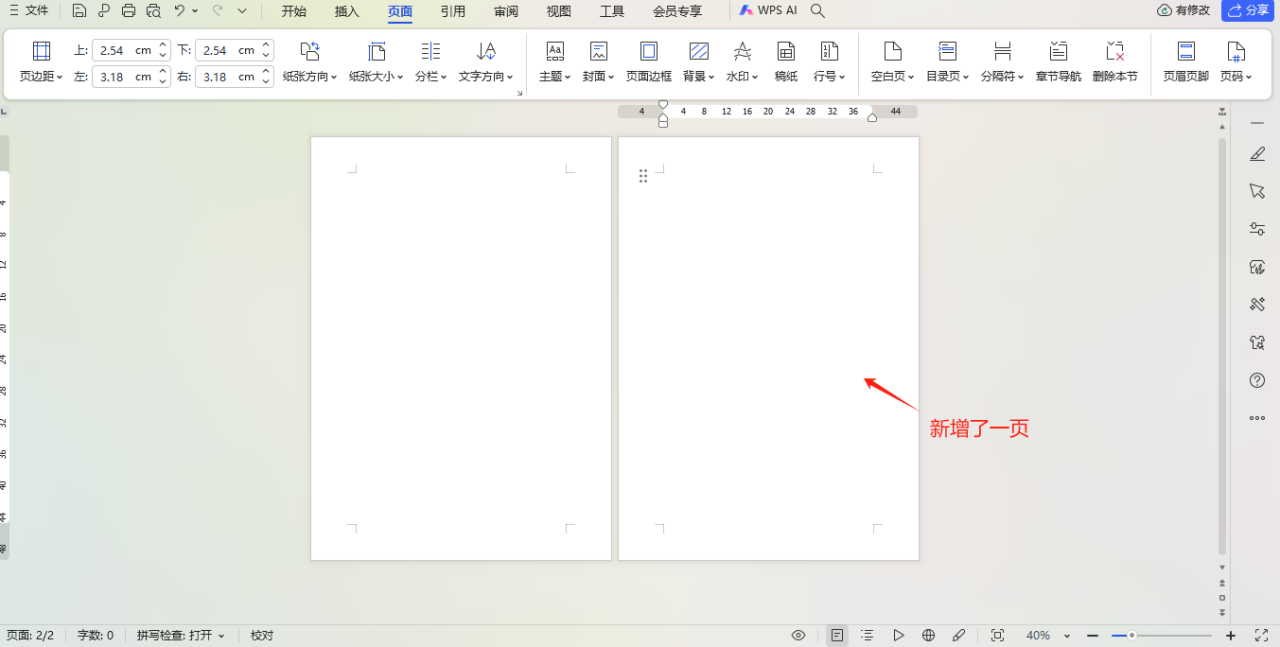
Task: Open the 页码 page number dropdown
Action: click(x=1236, y=62)
